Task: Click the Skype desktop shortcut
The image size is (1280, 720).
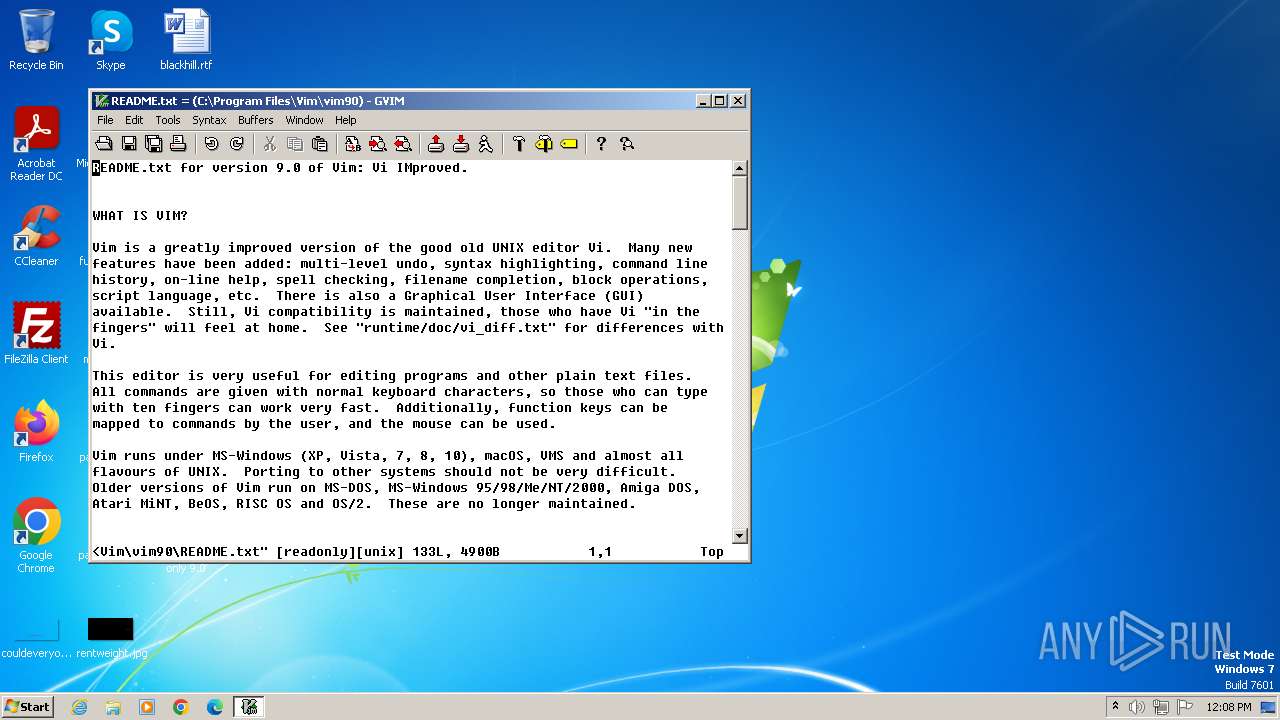Action: [110, 41]
